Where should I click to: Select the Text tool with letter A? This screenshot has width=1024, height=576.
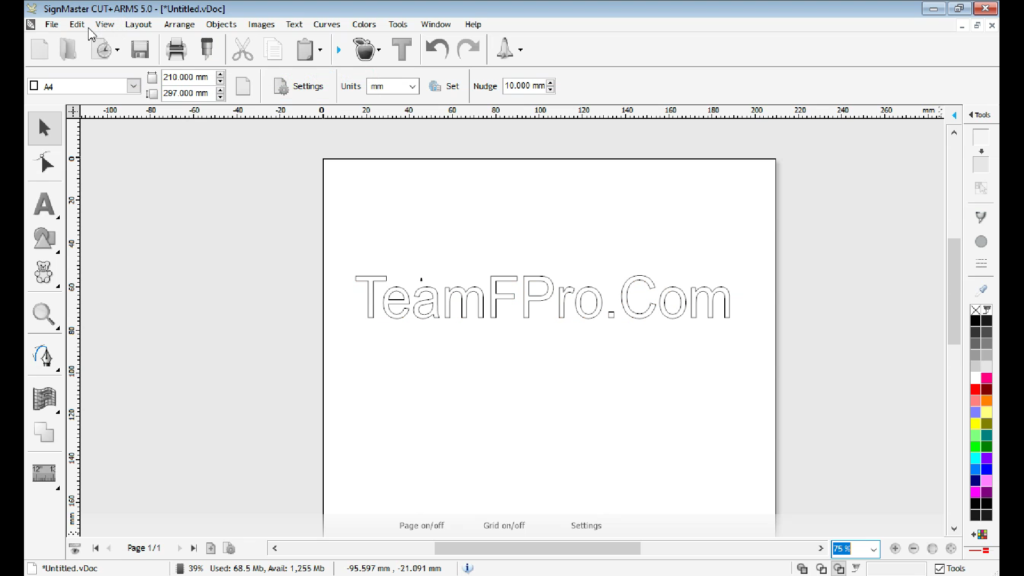tap(44, 204)
